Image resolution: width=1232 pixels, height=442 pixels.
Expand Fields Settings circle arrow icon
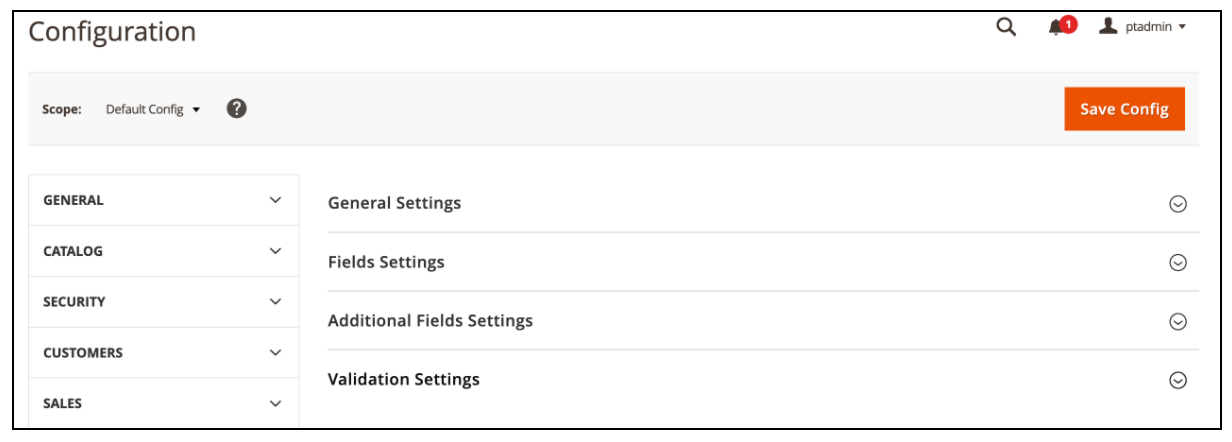[x=1178, y=263]
